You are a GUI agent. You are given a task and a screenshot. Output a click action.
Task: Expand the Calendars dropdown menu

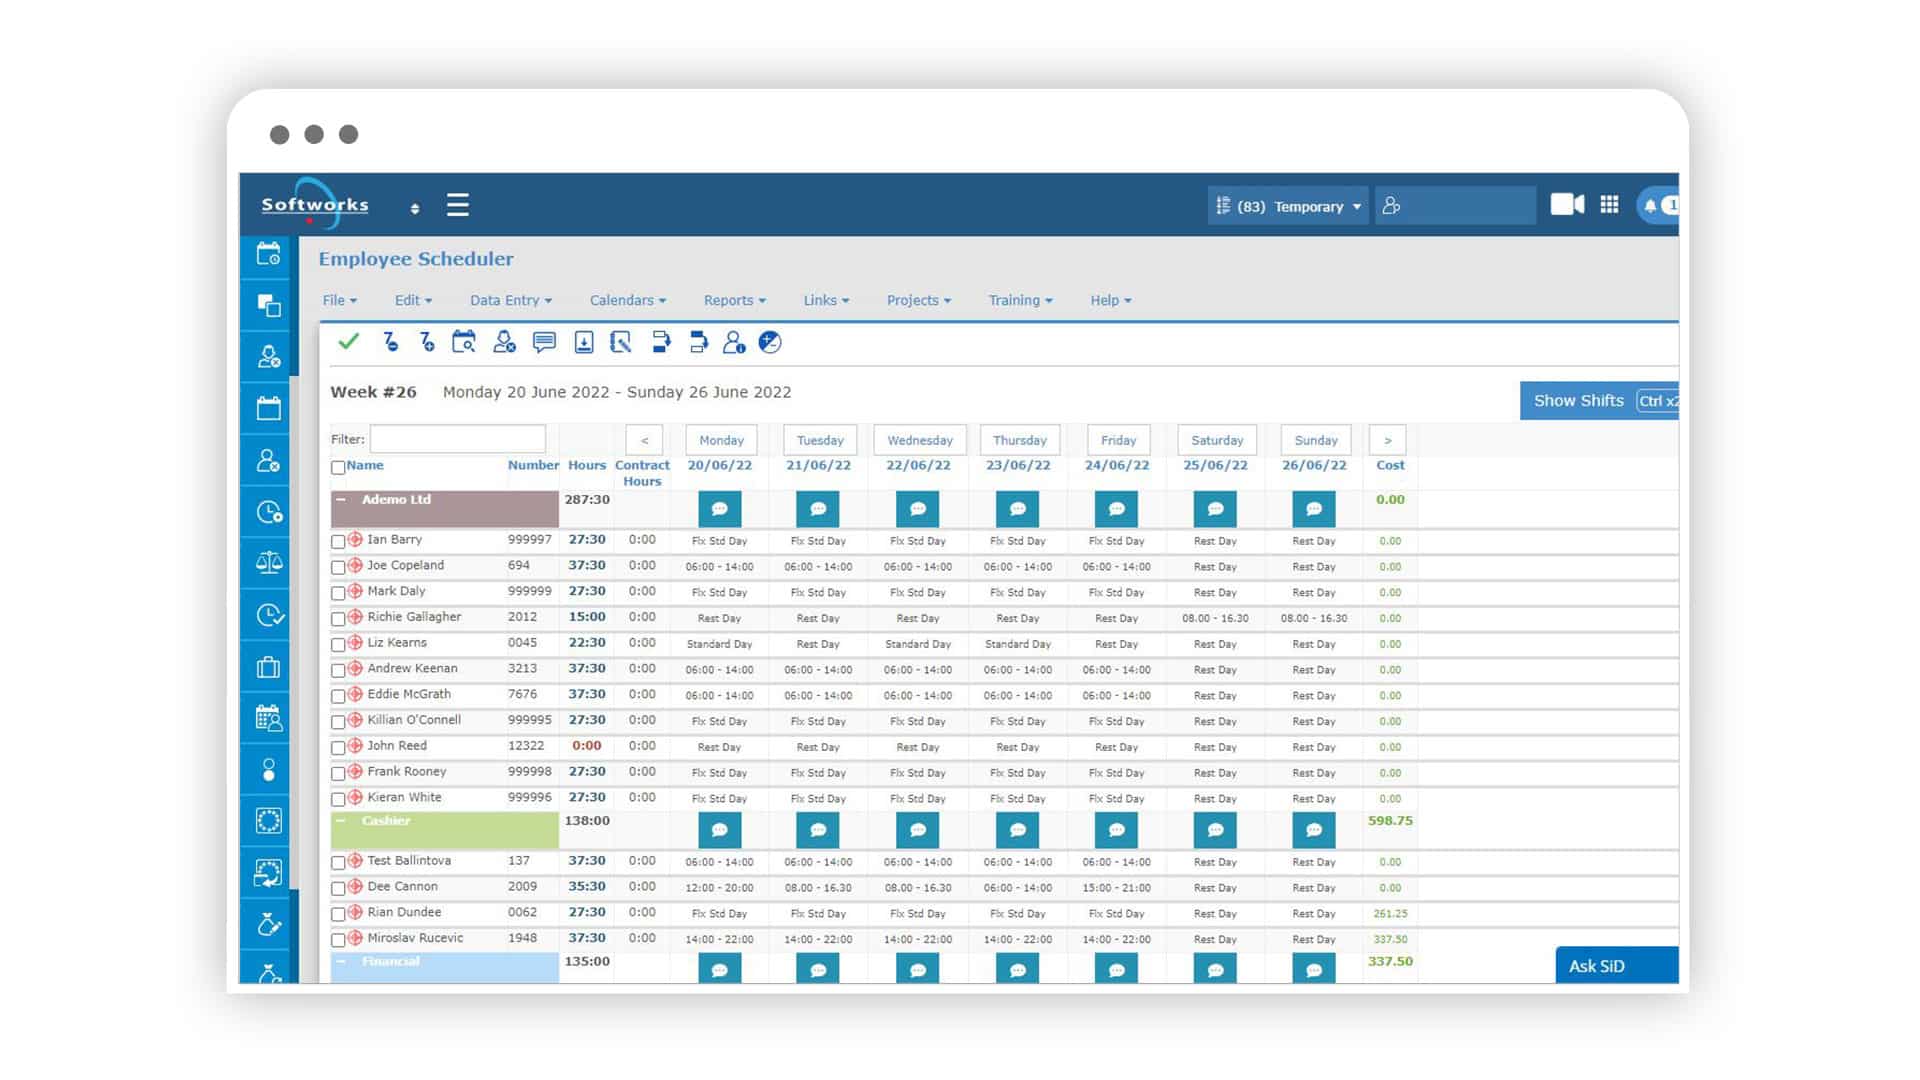tap(626, 299)
